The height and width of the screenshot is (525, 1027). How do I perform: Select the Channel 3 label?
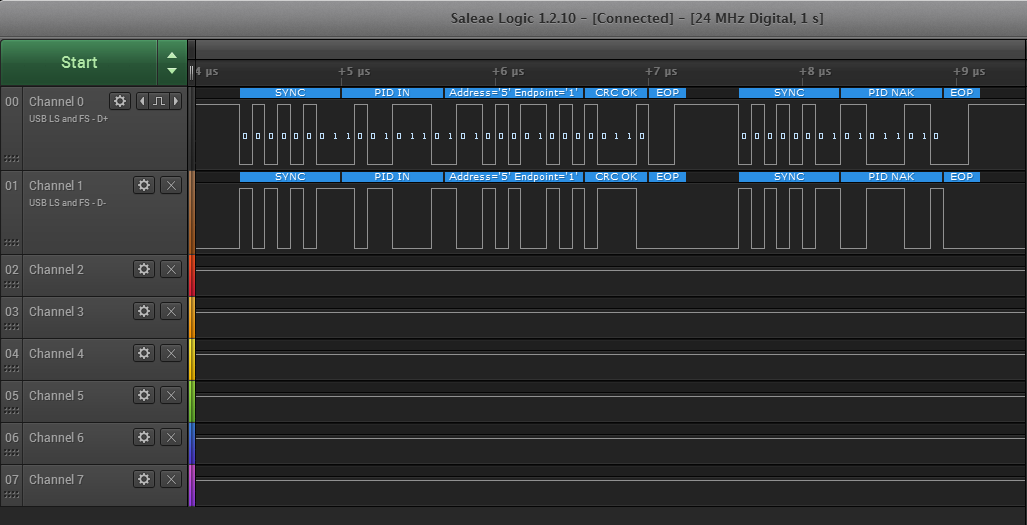[x=56, y=311]
